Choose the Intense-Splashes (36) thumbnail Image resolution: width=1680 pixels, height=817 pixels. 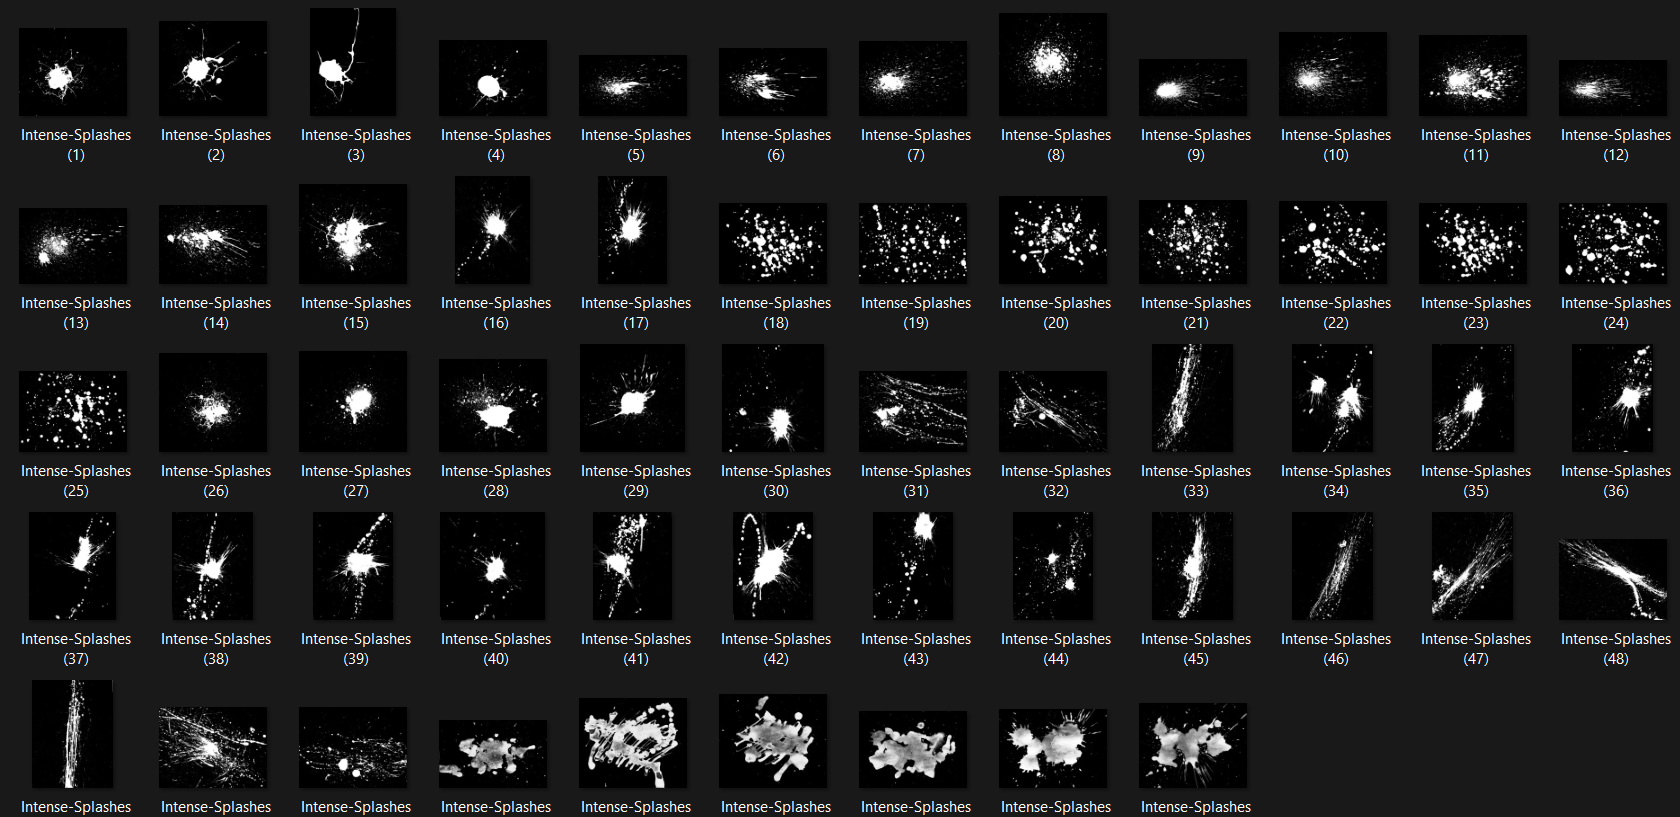point(1612,398)
